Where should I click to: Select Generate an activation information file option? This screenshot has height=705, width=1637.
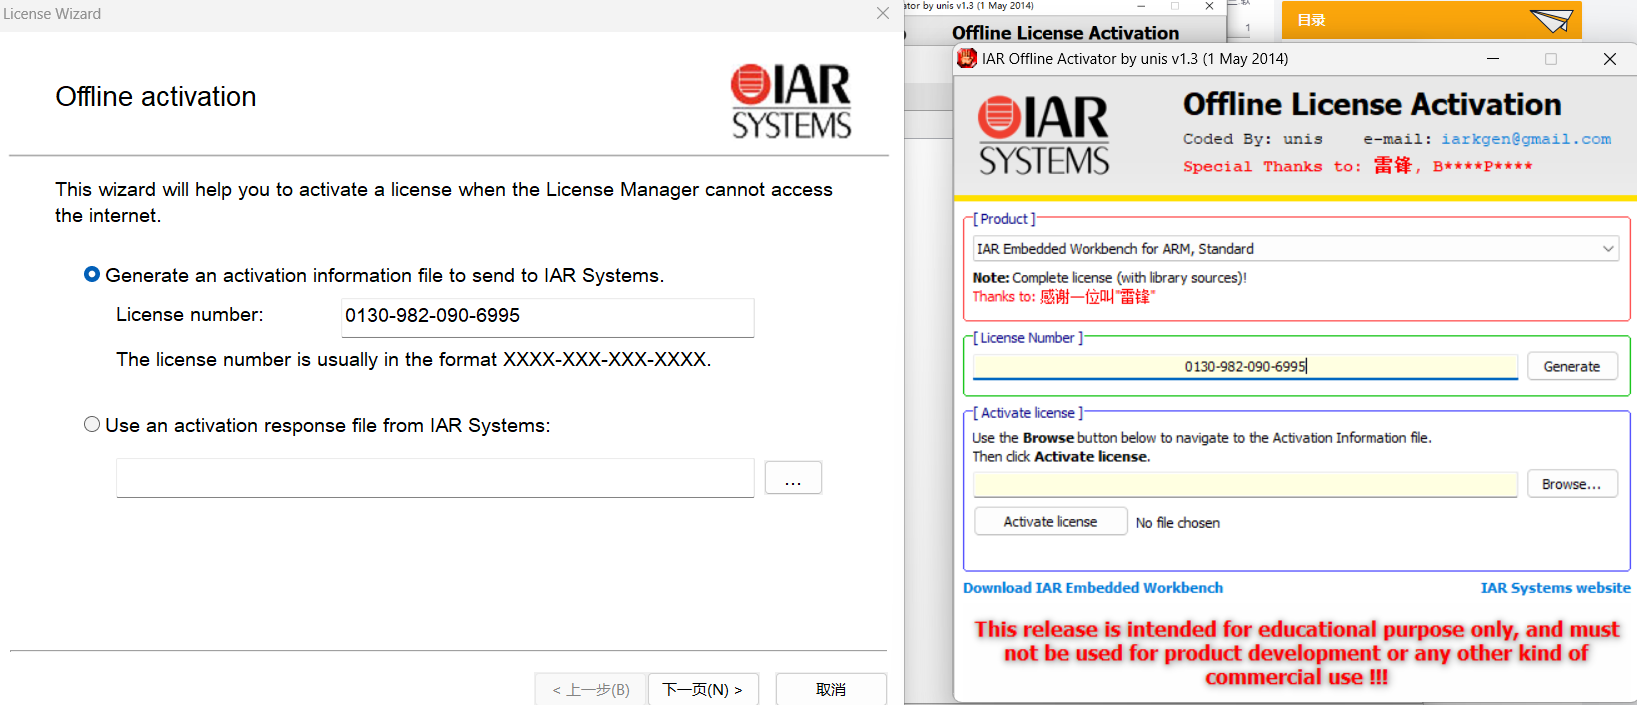tap(92, 275)
